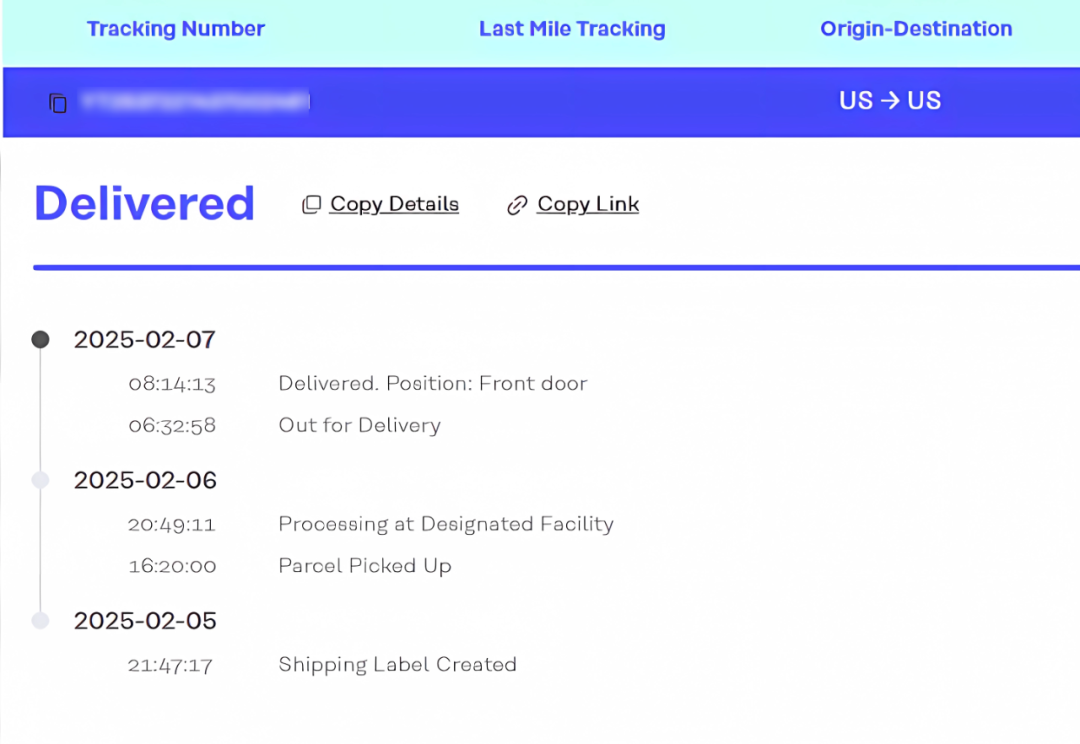Image resolution: width=1080 pixels, height=744 pixels.
Task: Select the Out for Delivery event
Action: (359, 426)
